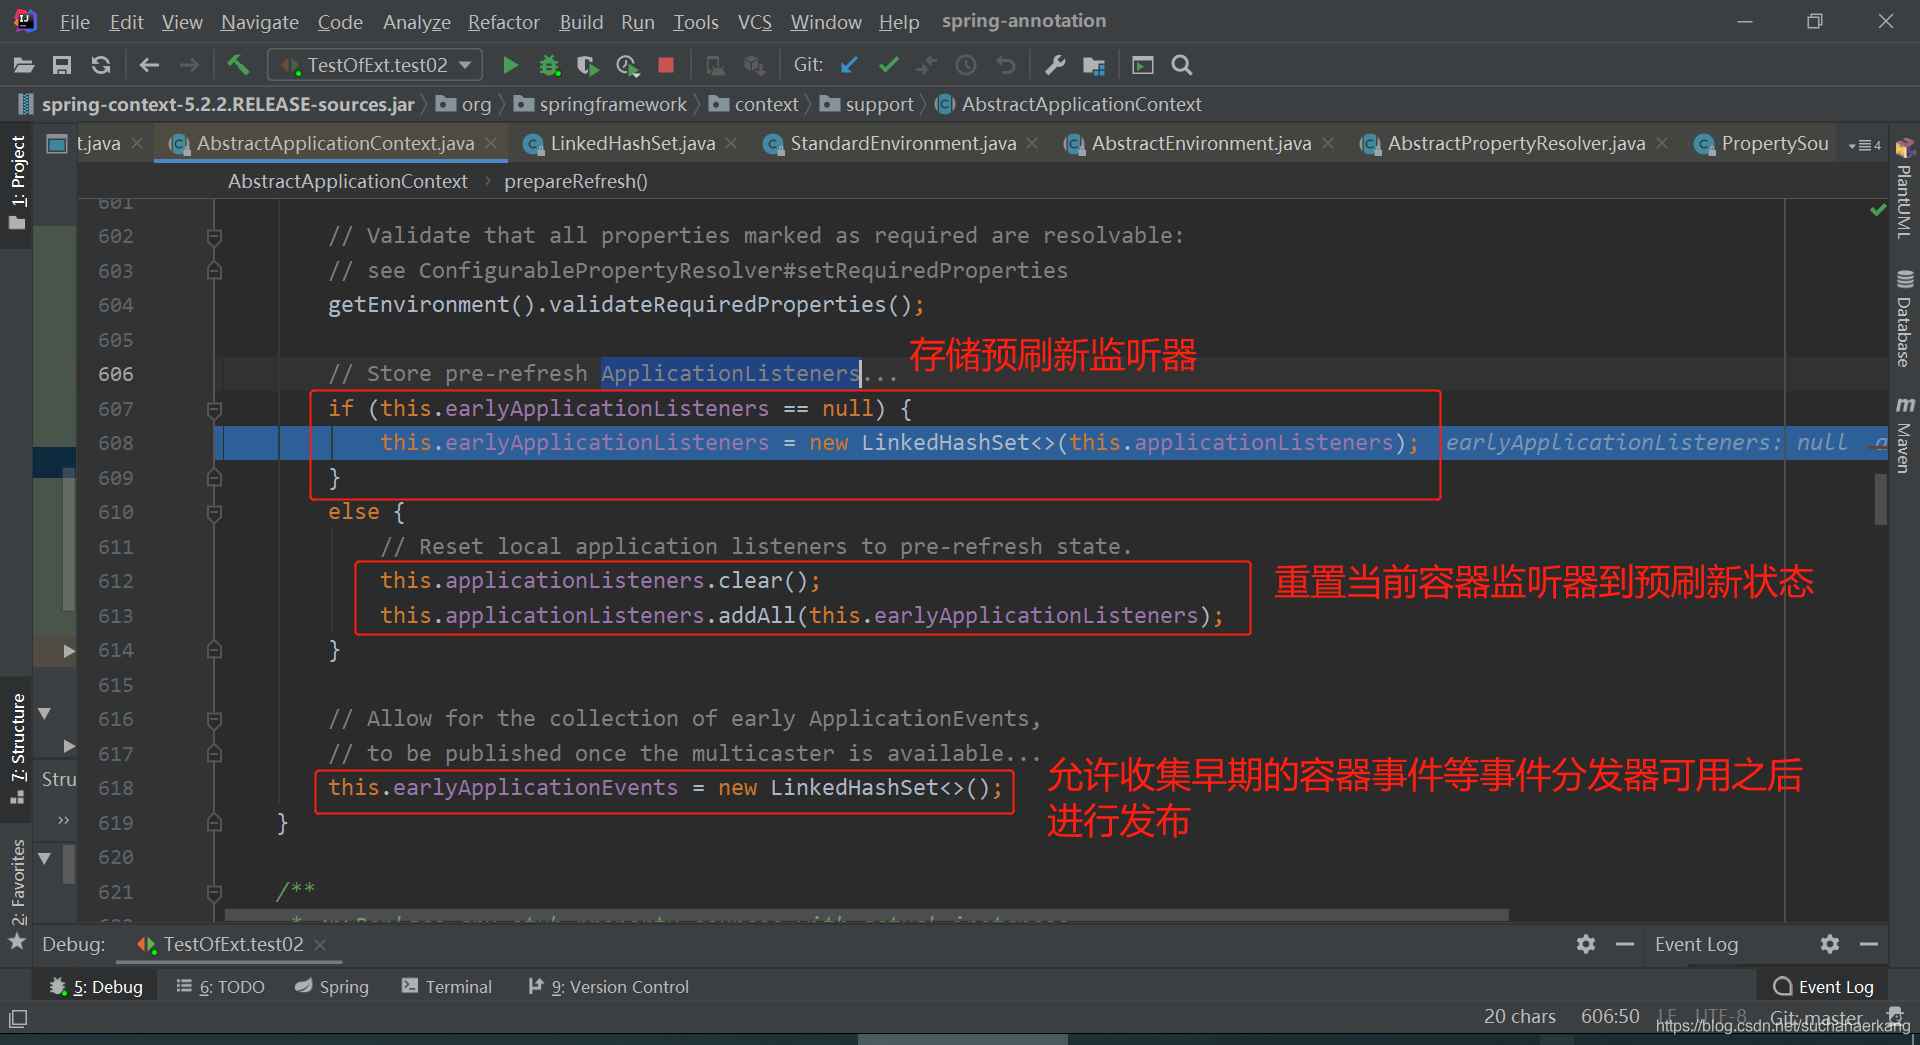Collapse the if block at line 607

[x=214, y=409]
